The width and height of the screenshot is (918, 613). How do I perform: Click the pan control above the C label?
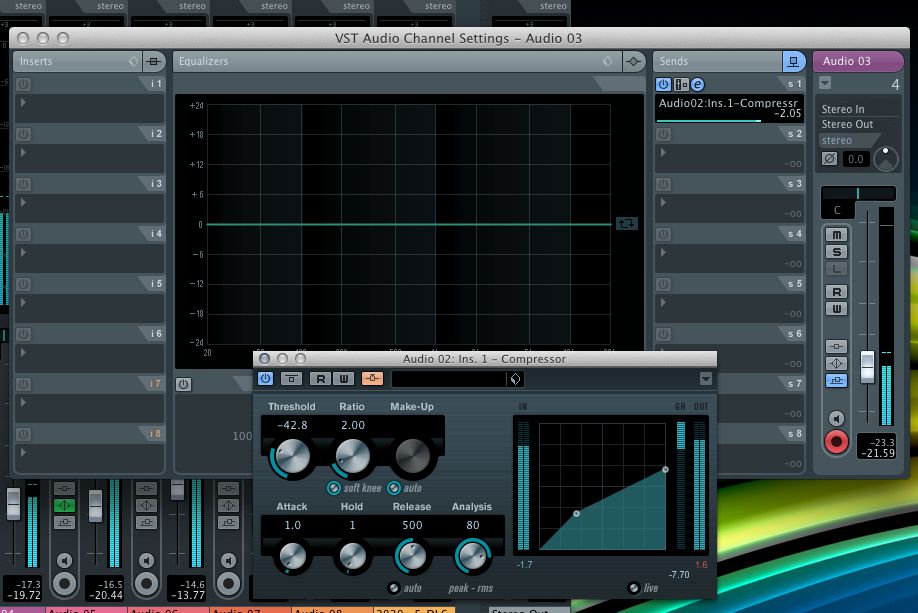(x=858, y=193)
